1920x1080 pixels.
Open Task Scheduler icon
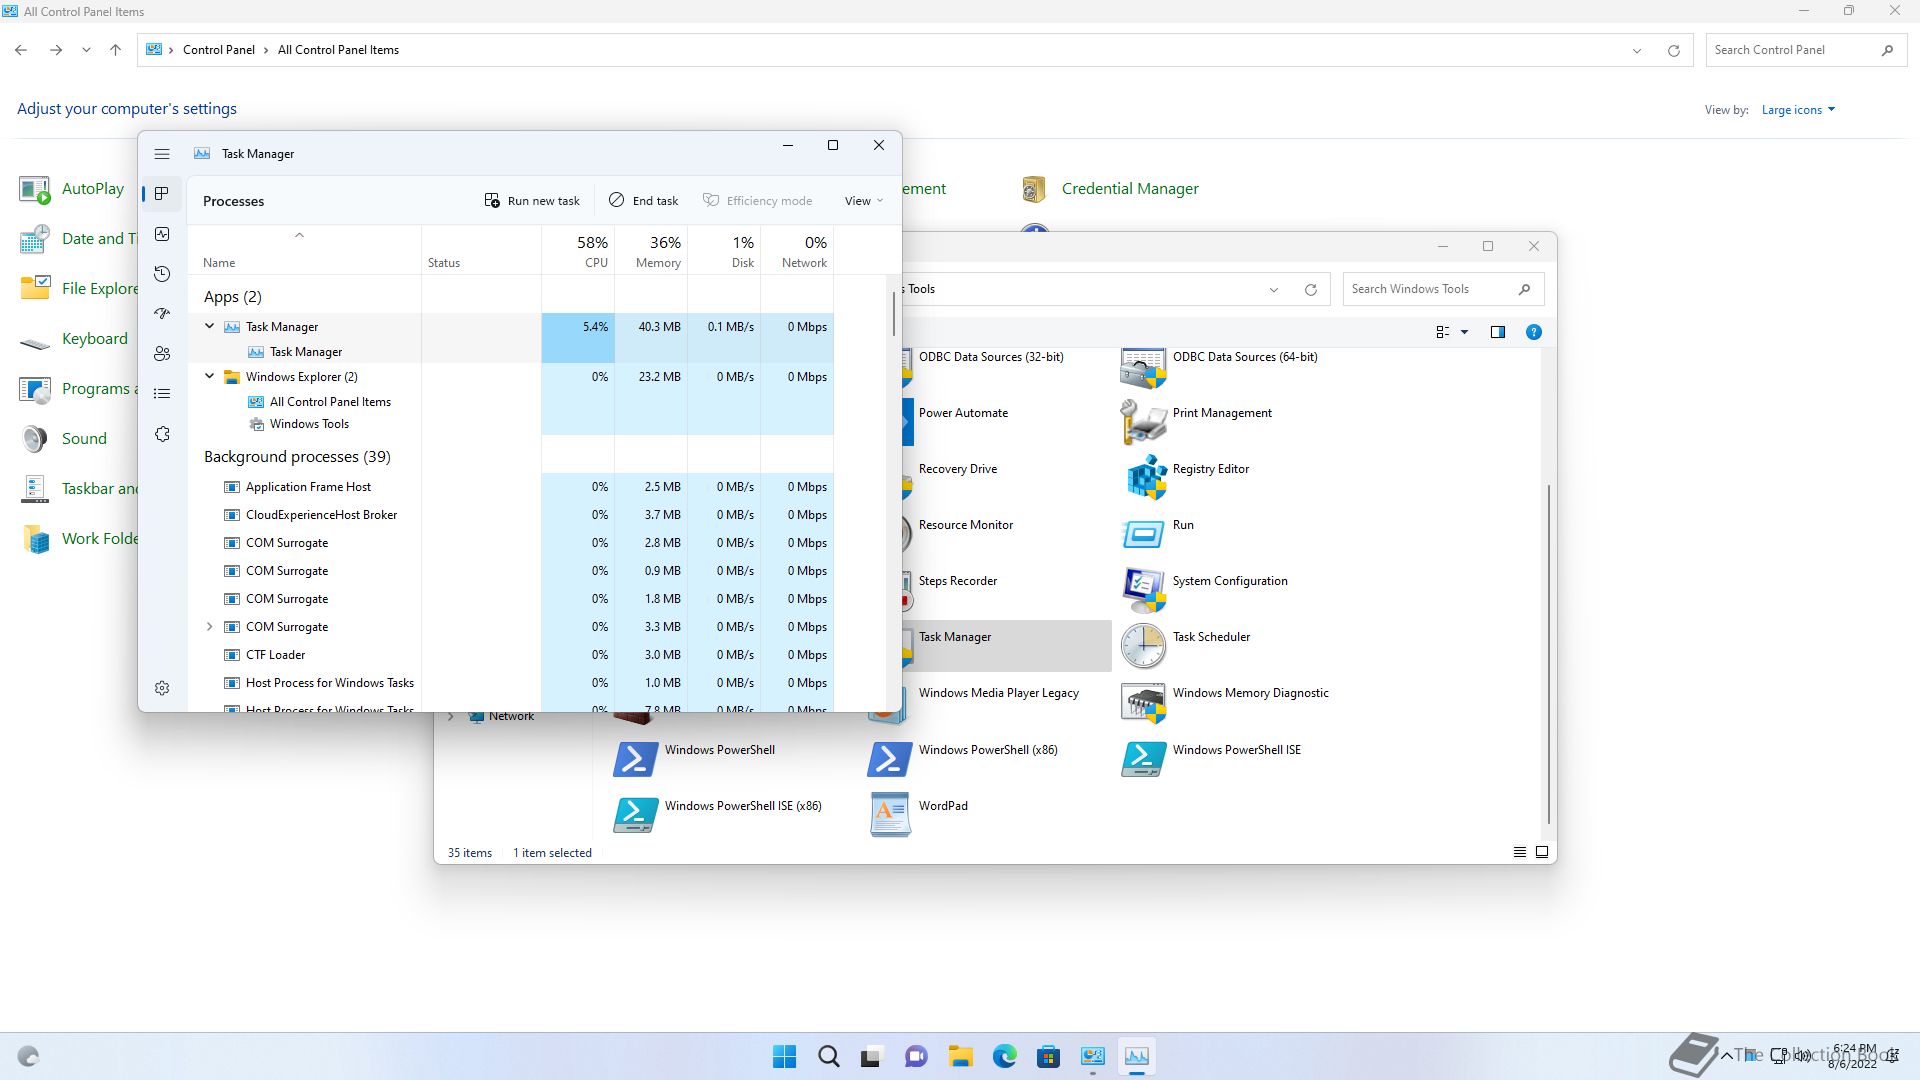(x=1144, y=645)
